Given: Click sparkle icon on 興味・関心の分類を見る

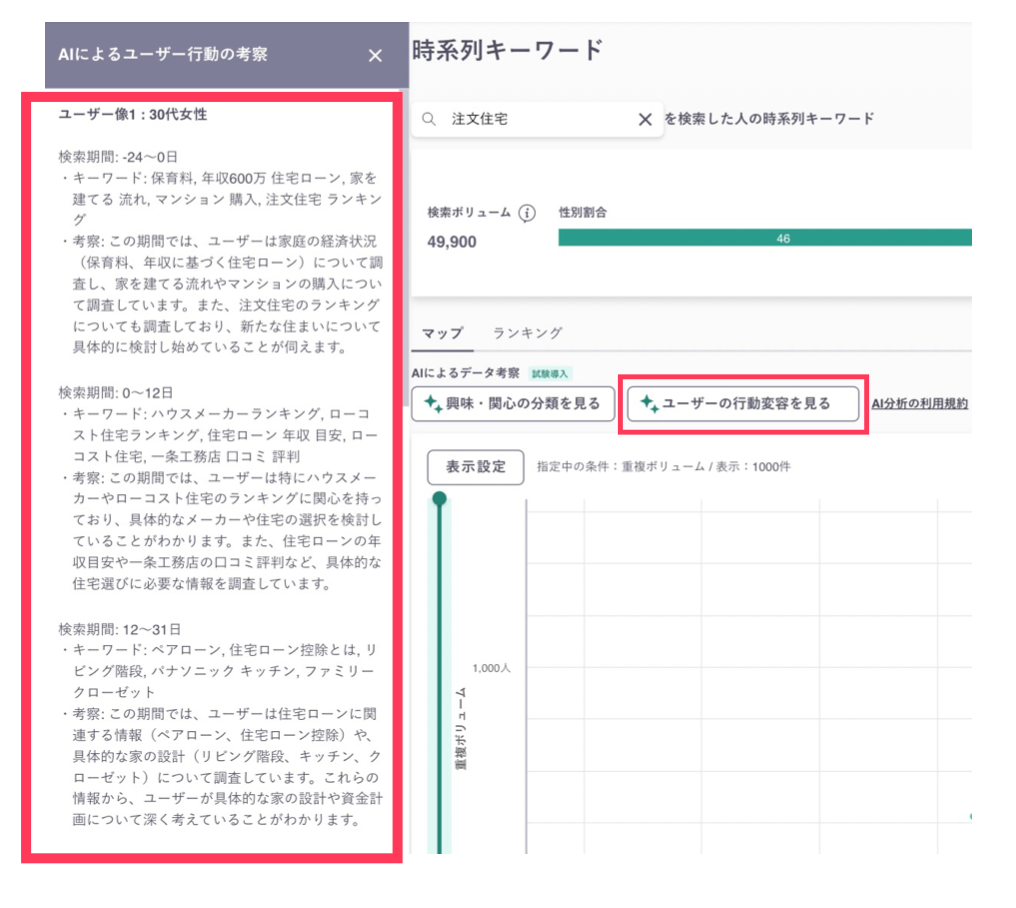Looking at the screenshot, I should pyautogui.click(x=433, y=403).
